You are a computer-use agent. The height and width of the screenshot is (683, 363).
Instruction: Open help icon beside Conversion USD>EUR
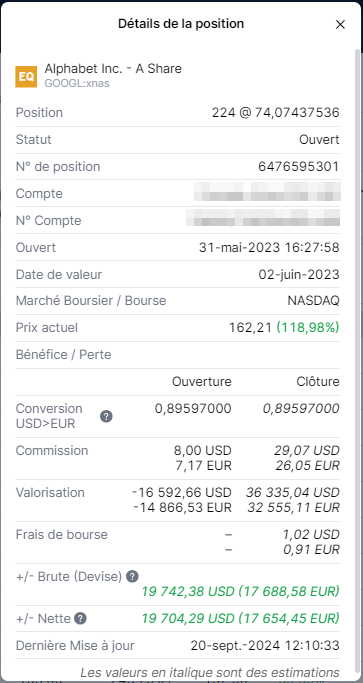click(x=106, y=416)
